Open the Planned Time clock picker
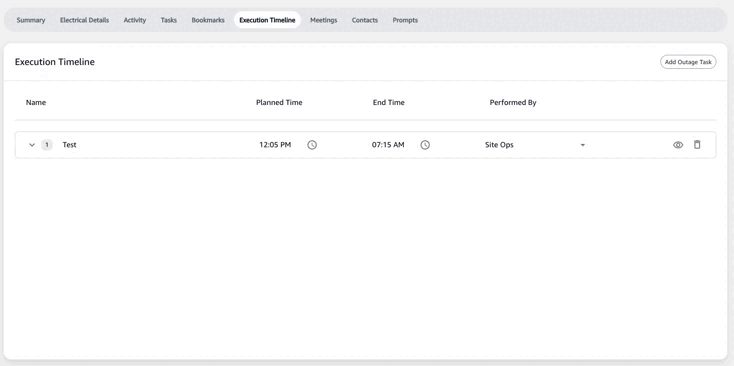The width and height of the screenshot is (734, 366). [312, 145]
